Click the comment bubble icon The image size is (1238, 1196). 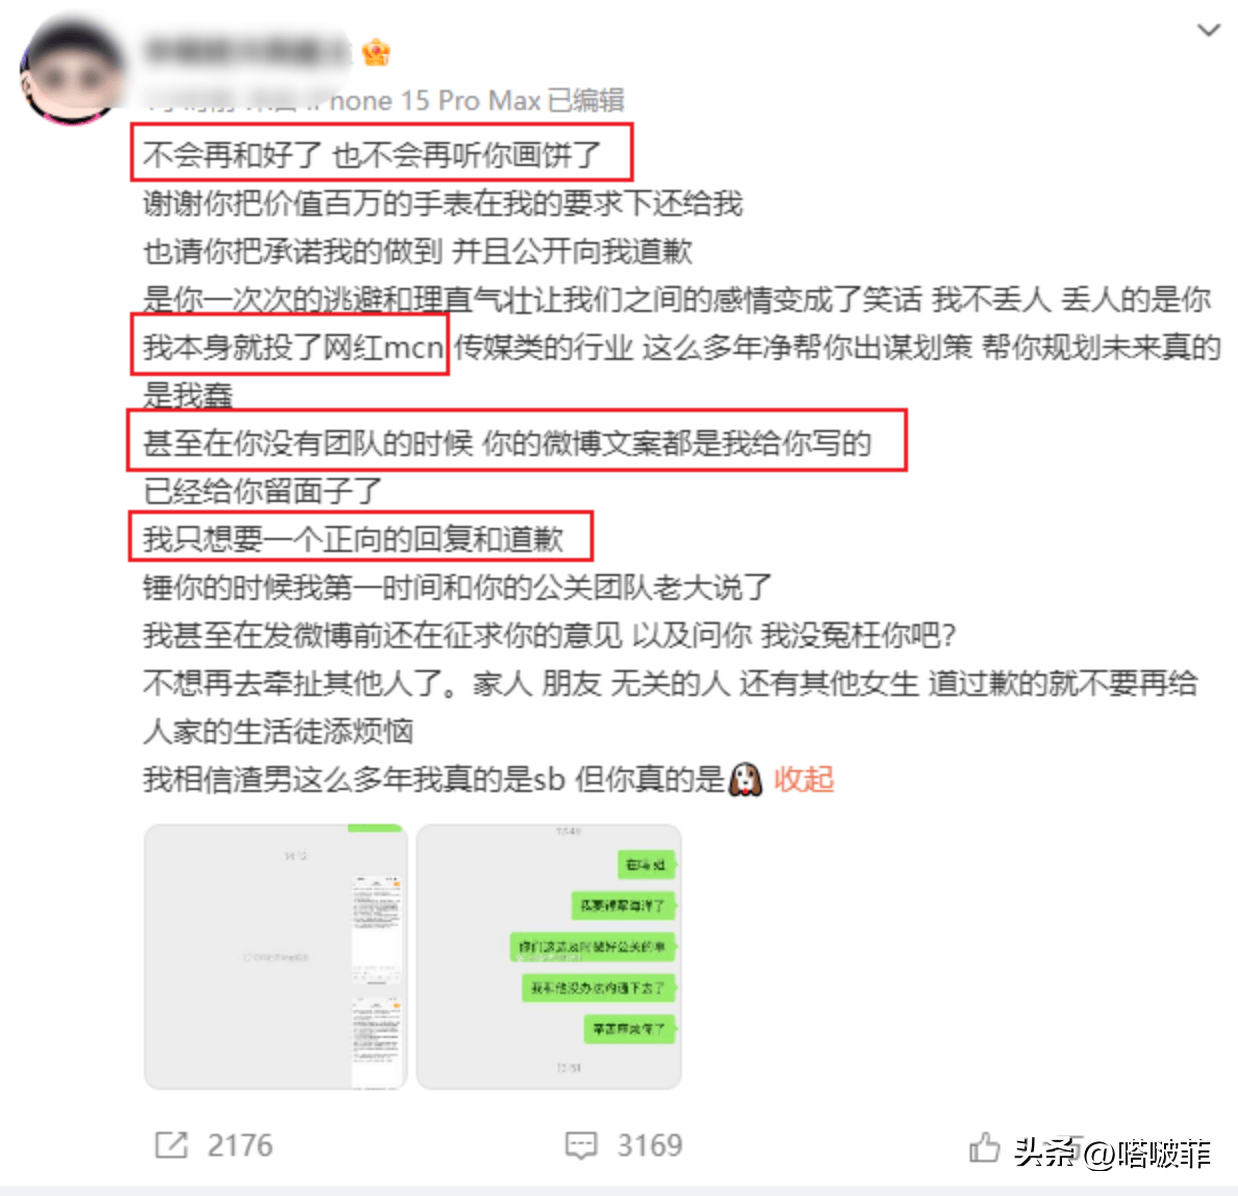(581, 1145)
